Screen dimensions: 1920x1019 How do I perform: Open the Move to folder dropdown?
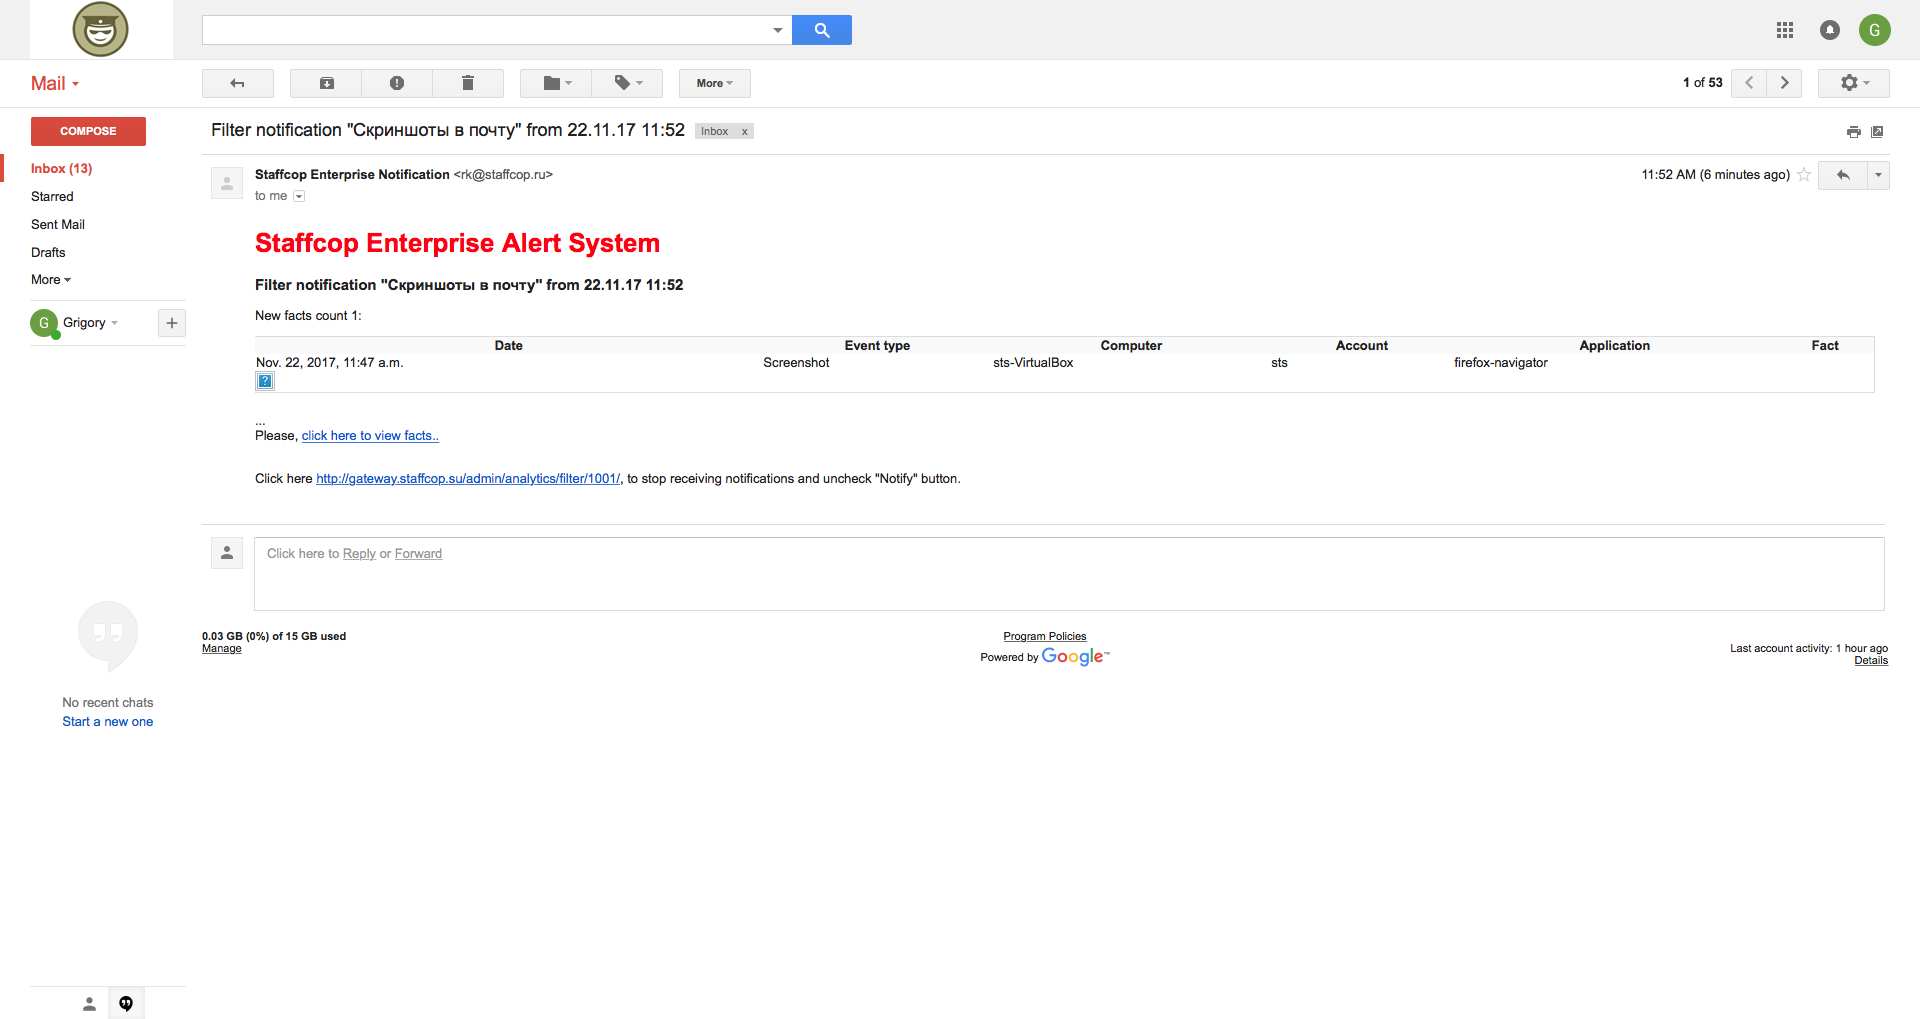[x=557, y=83]
